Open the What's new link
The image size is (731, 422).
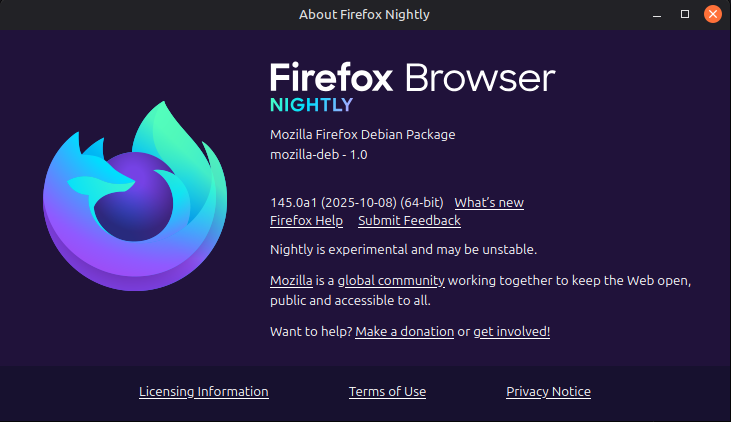489,202
